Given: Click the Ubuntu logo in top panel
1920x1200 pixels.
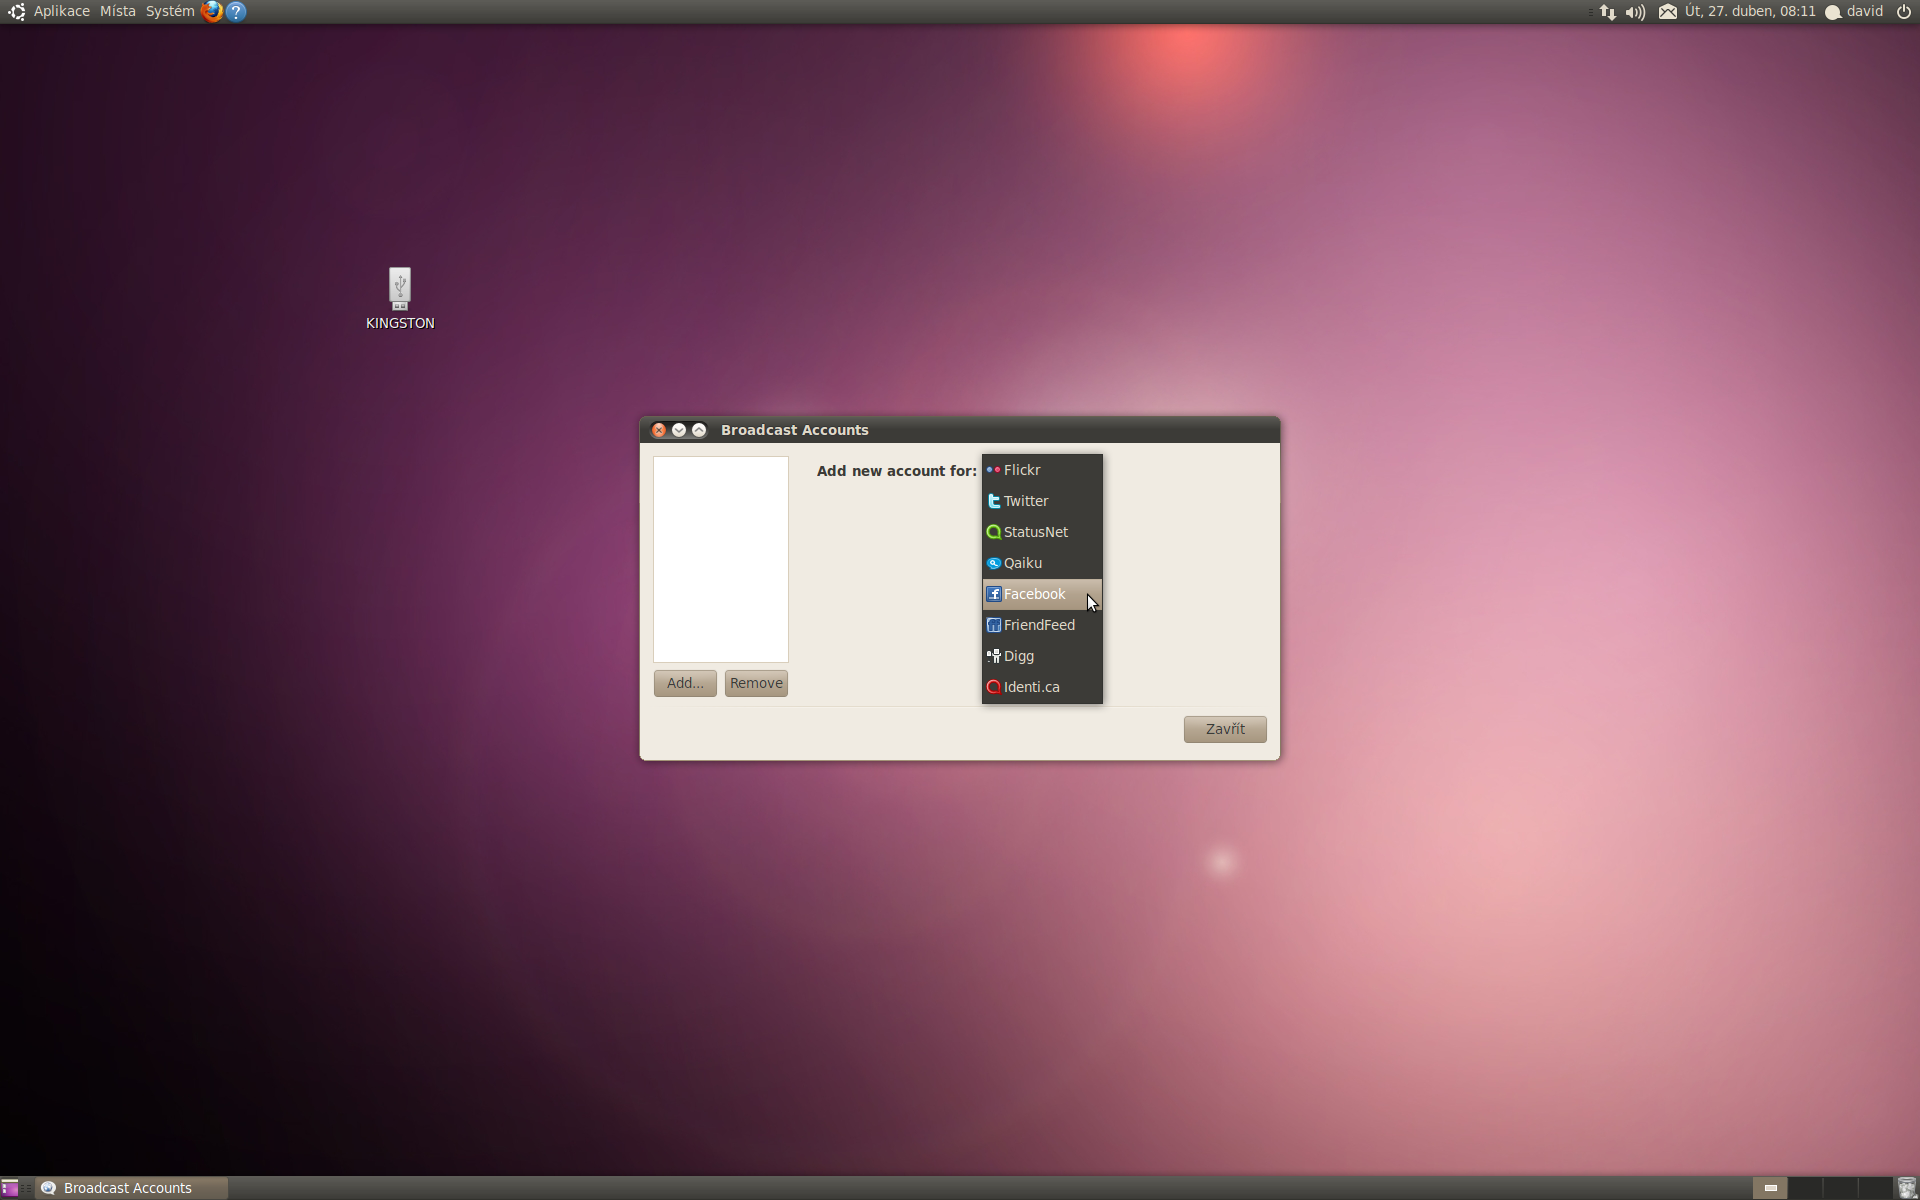Looking at the screenshot, I should (x=16, y=12).
